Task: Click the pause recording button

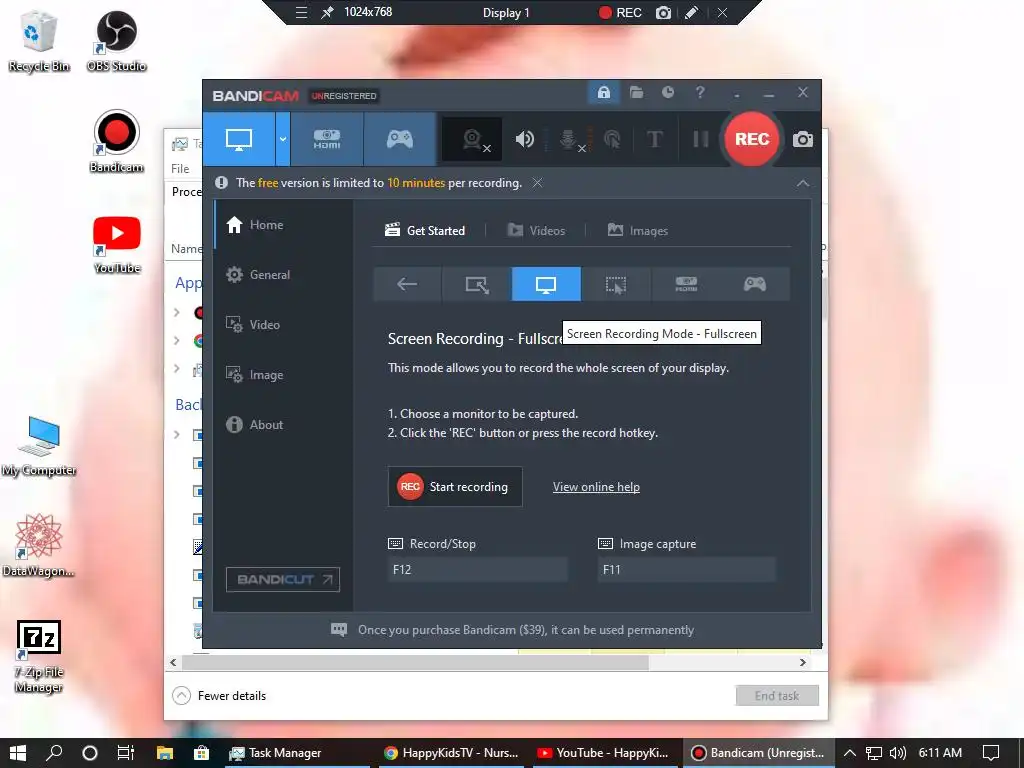Action: (x=700, y=139)
